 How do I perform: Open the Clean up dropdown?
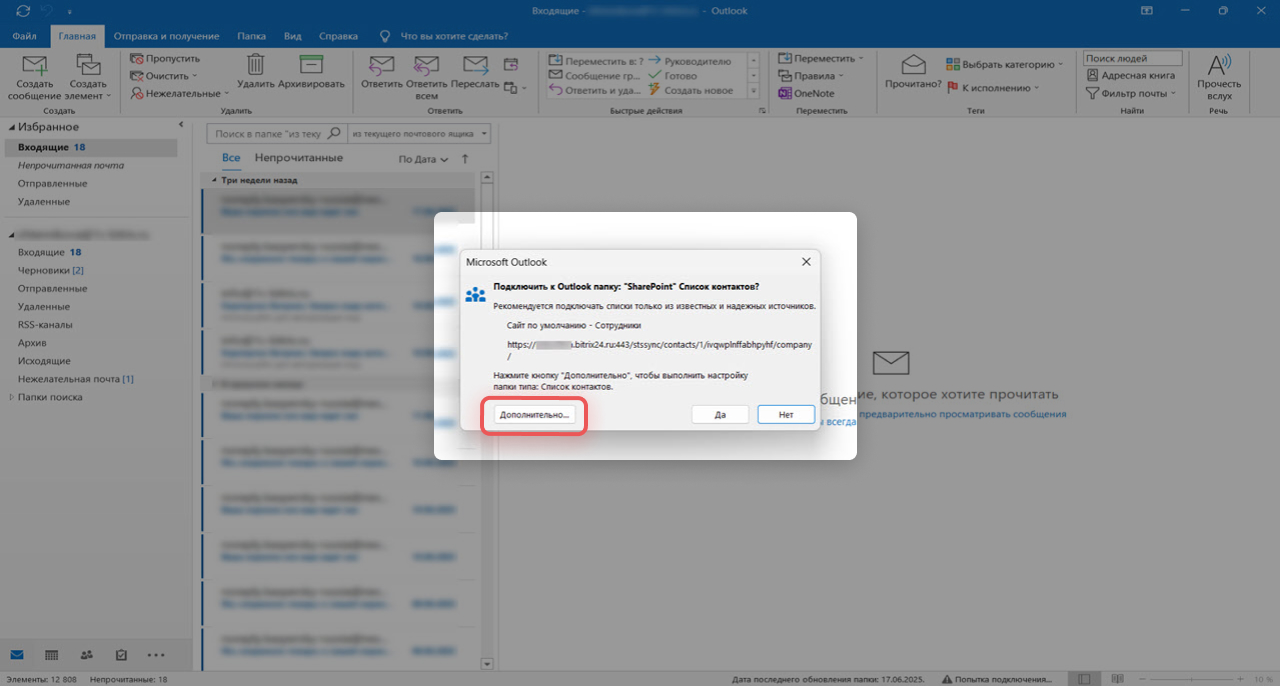click(164, 76)
